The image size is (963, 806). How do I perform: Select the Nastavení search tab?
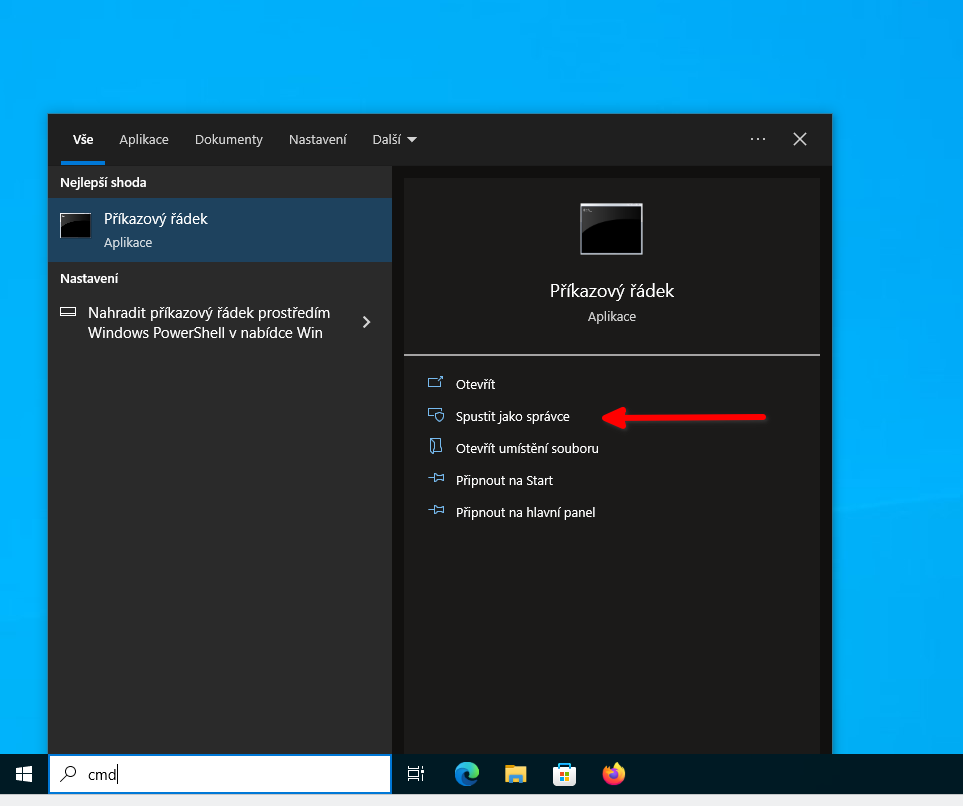click(x=318, y=140)
